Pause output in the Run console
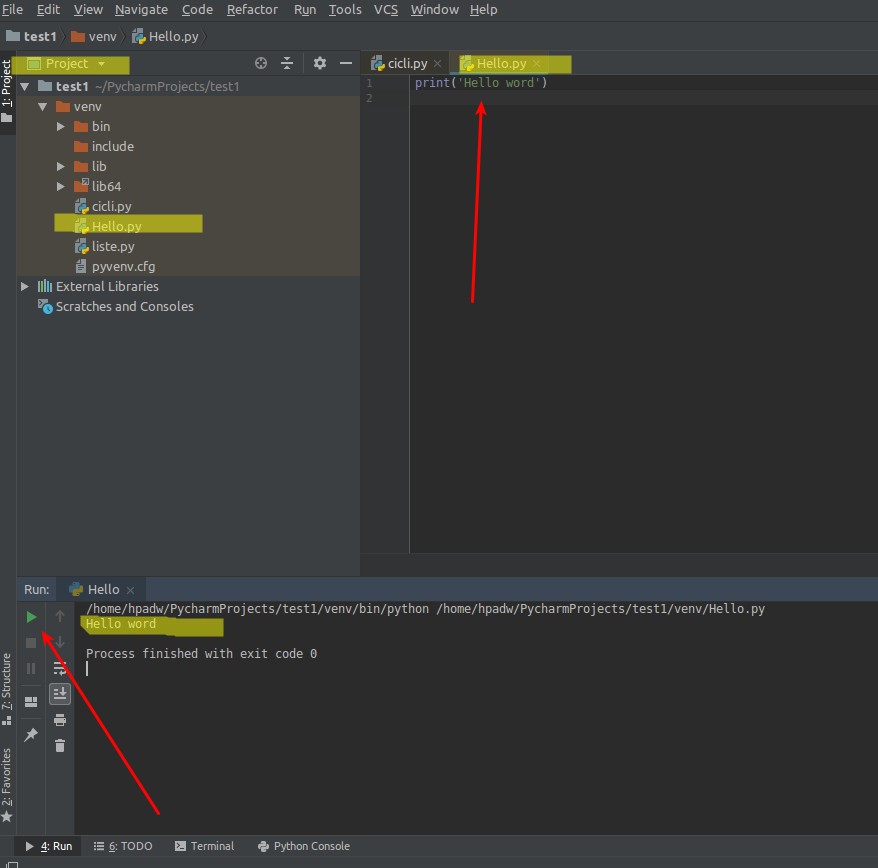878x868 pixels. (30, 668)
